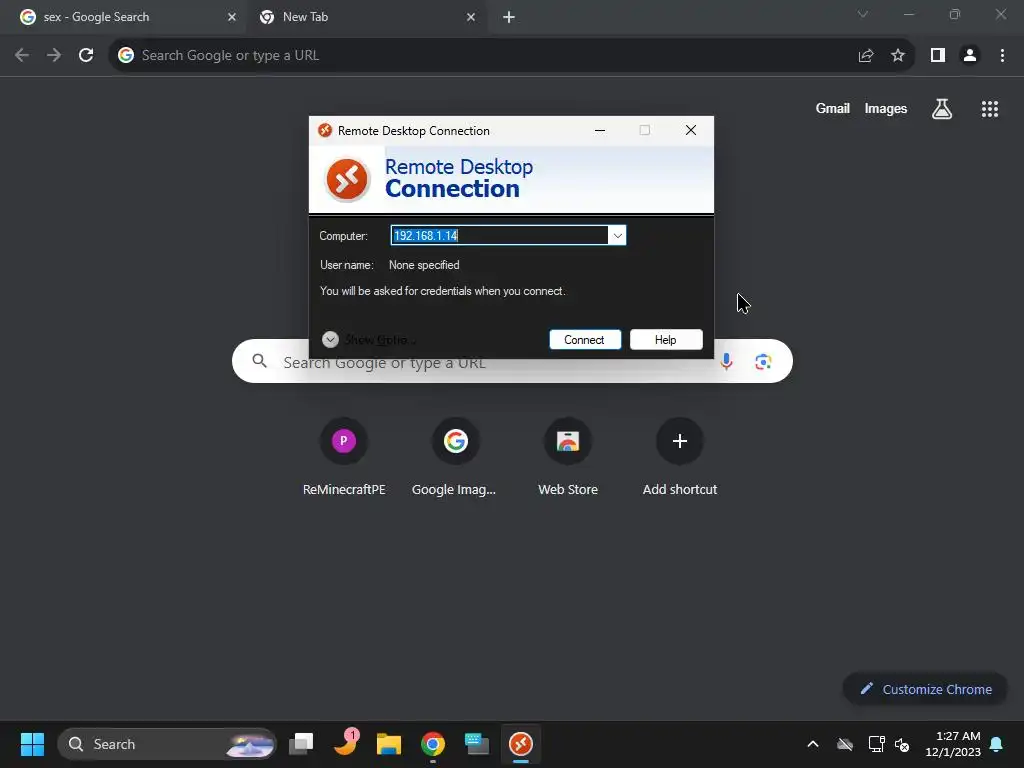Open the ReMinecraftPE shortcut
This screenshot has height=768, width=1024.
[344, 457]
